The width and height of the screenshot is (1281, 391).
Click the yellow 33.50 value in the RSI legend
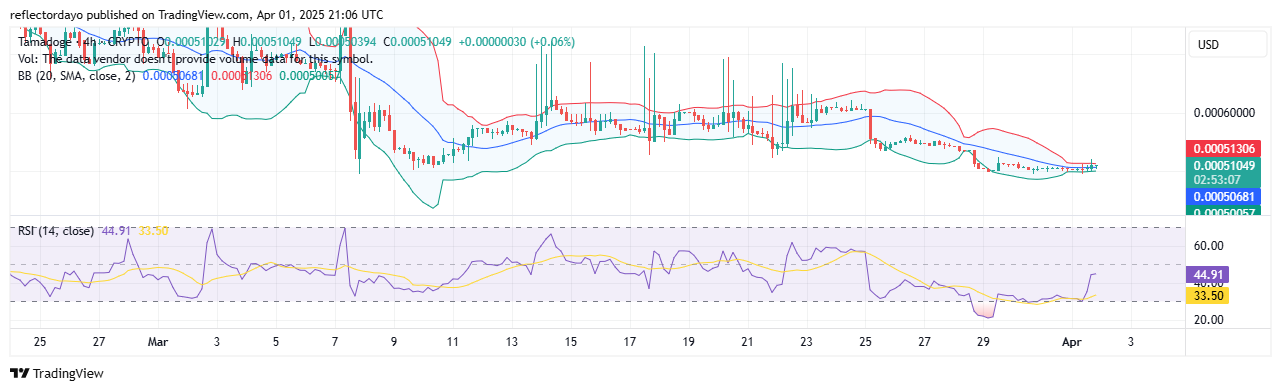tap(152, 231)
